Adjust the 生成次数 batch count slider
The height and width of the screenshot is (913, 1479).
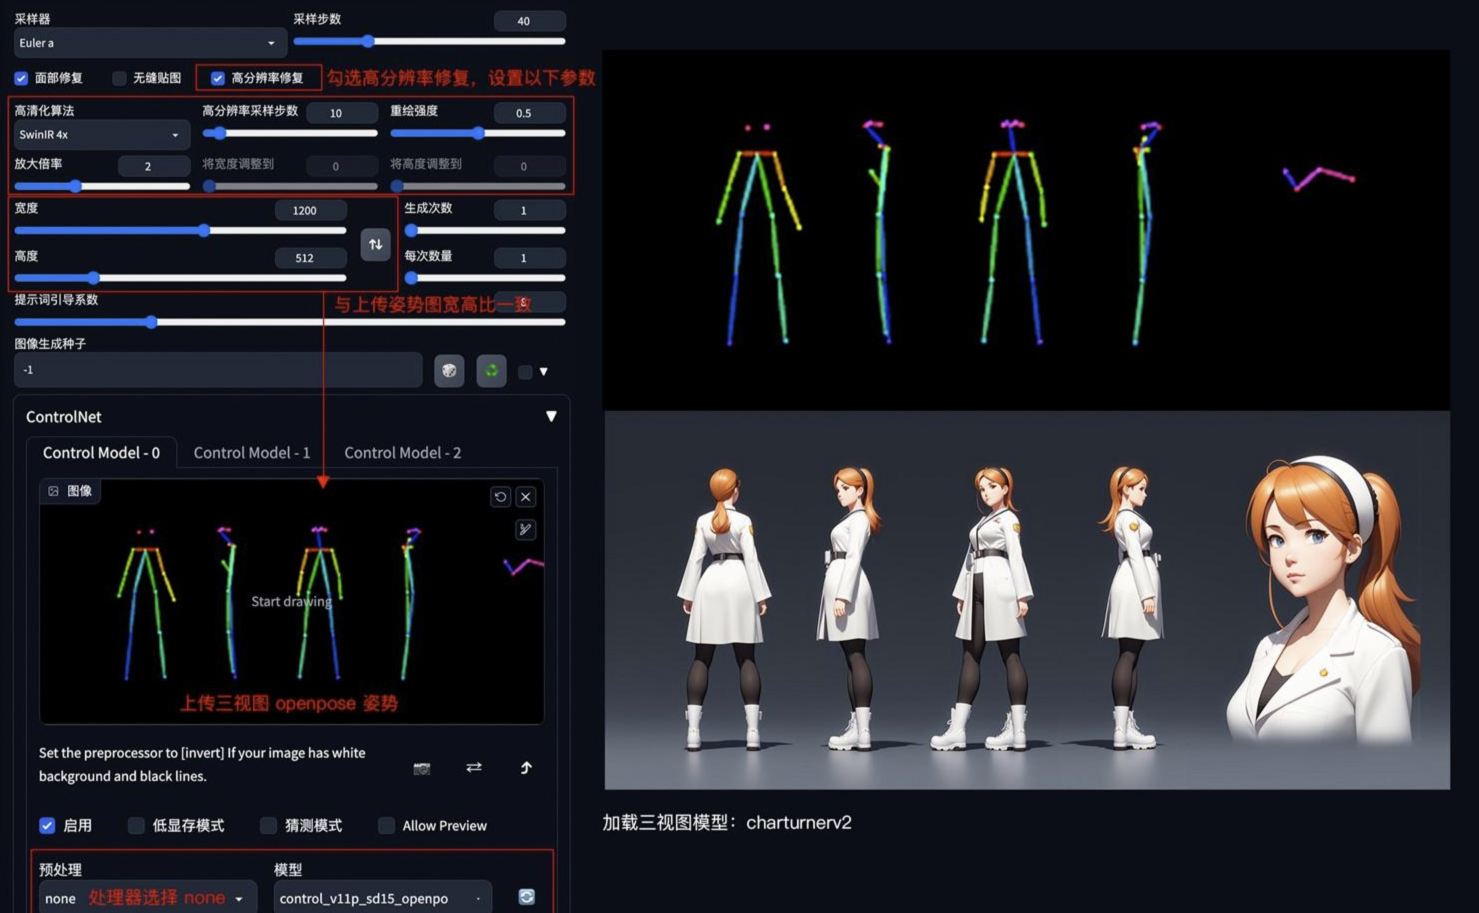pyautogui.click(x=485, y=231)
